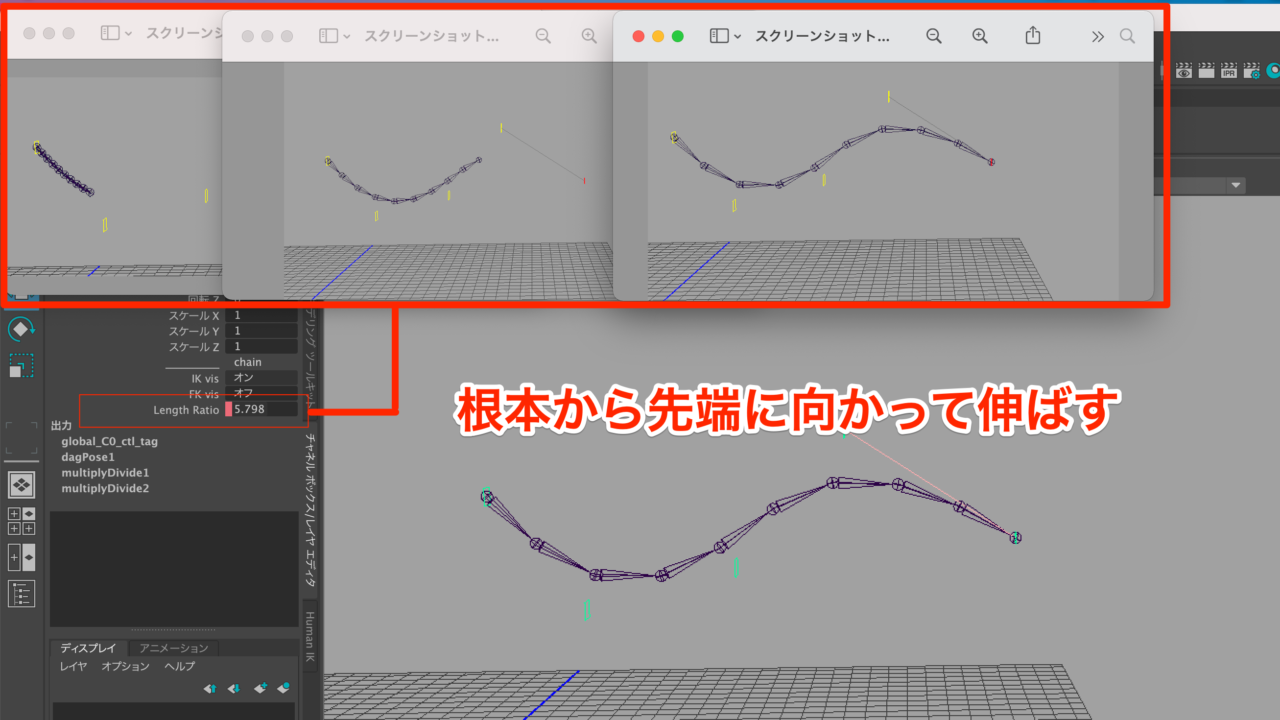Select the root joint of the chain in viewport

click(x=487, y=497)
